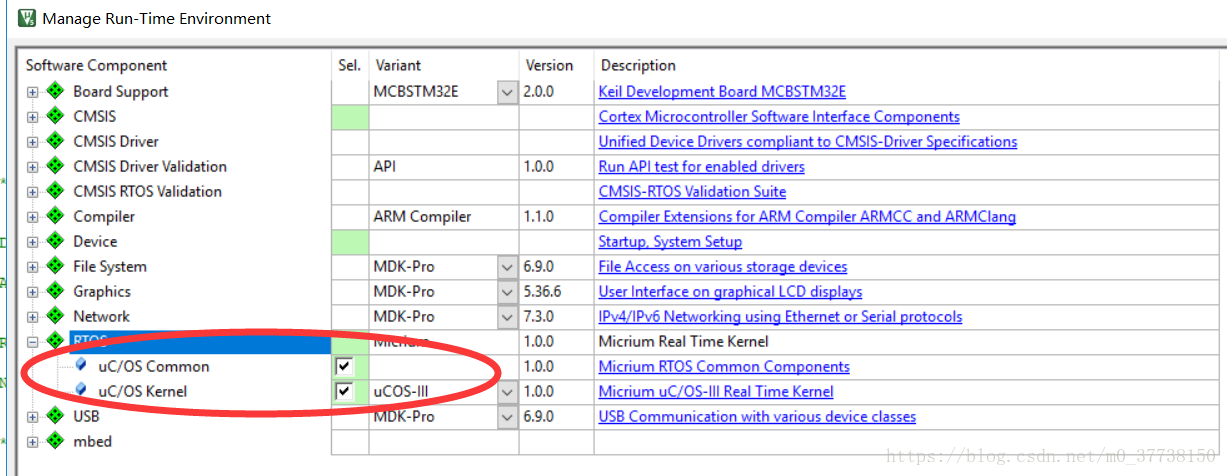Open Micrium uC/OS-III Real Time Kernel link
The height and width of the screenshot is (476, 1227).
click(716, 391)
